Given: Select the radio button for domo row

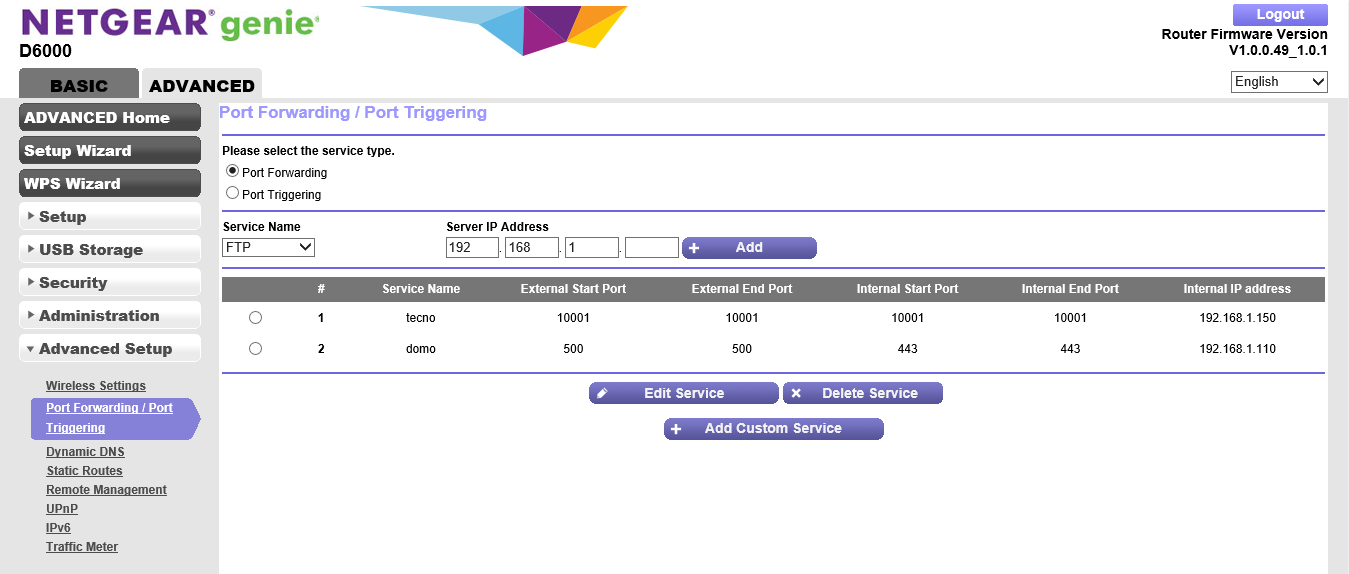Looking at the screenshot, I should click(255, 349).
